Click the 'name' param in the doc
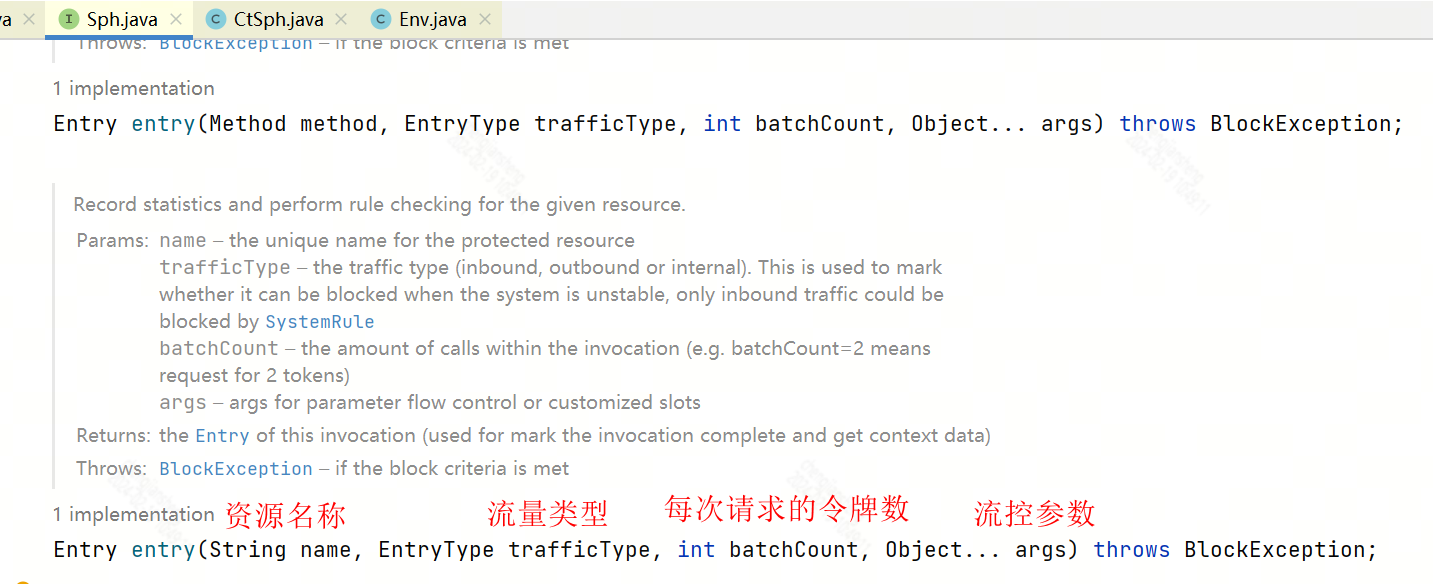The height and width of the screenshot is (584, 1433). pos(183,241)
